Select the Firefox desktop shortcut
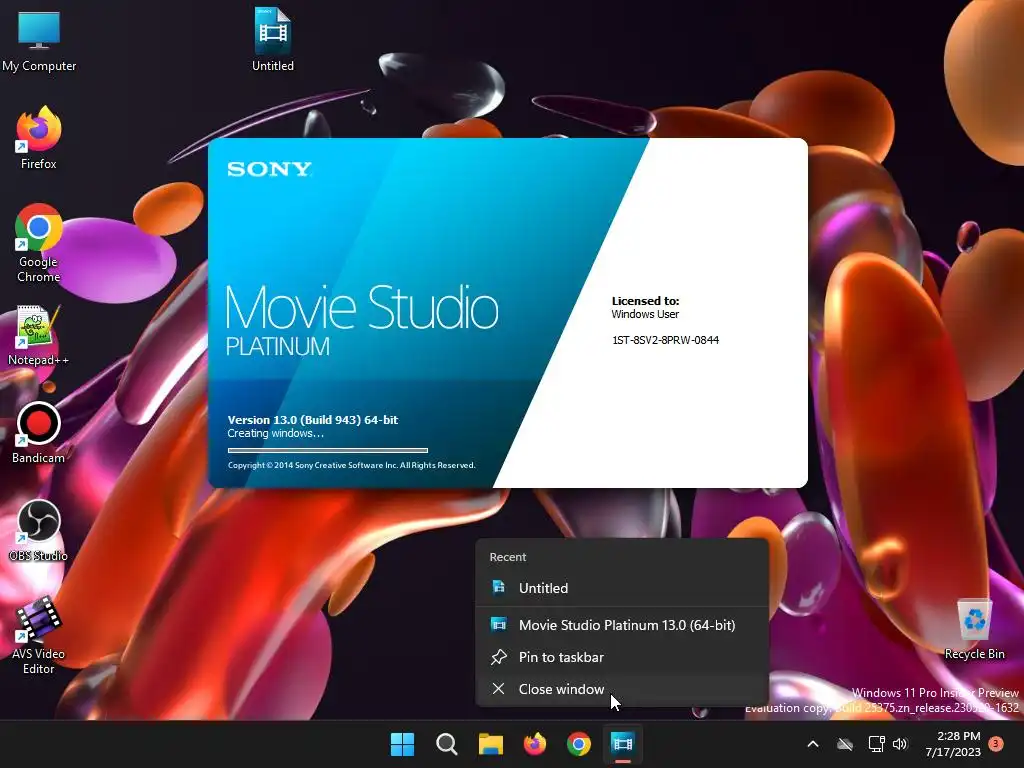This screenshot has height=768, width=1024. [x=39, y=138]
